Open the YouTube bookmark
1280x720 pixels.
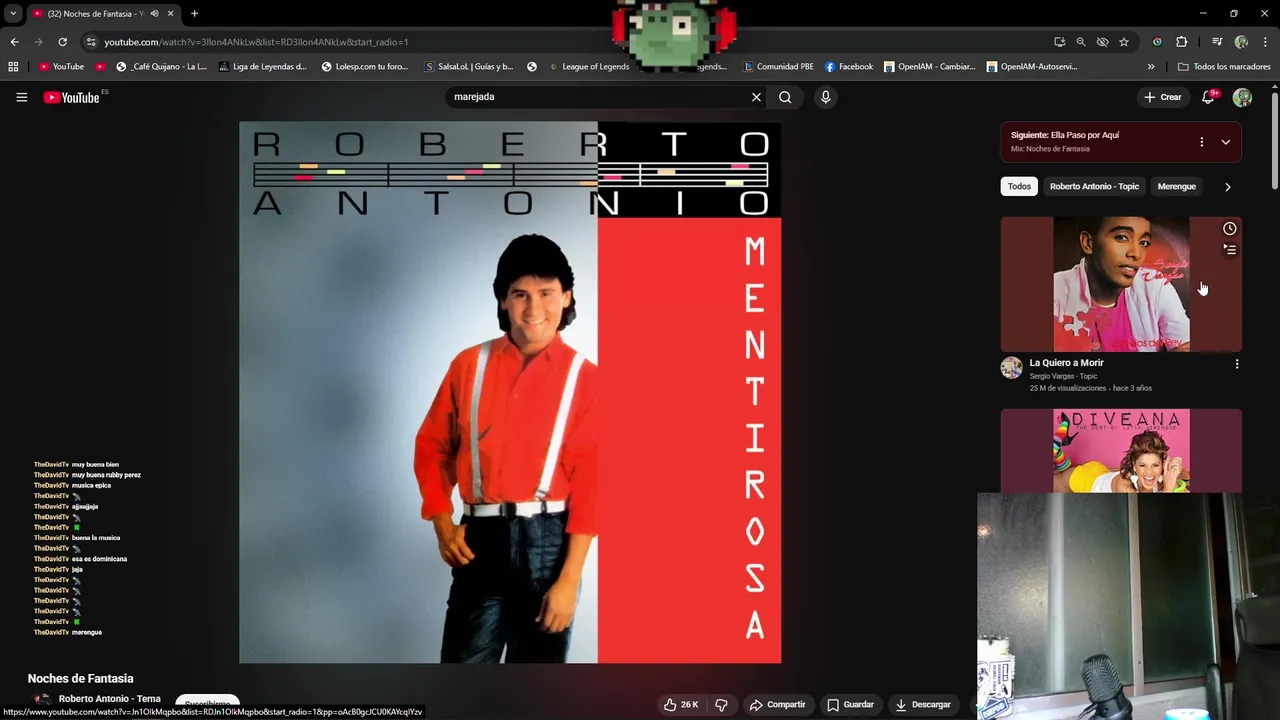pyautogui.click(x=61, y=67)
